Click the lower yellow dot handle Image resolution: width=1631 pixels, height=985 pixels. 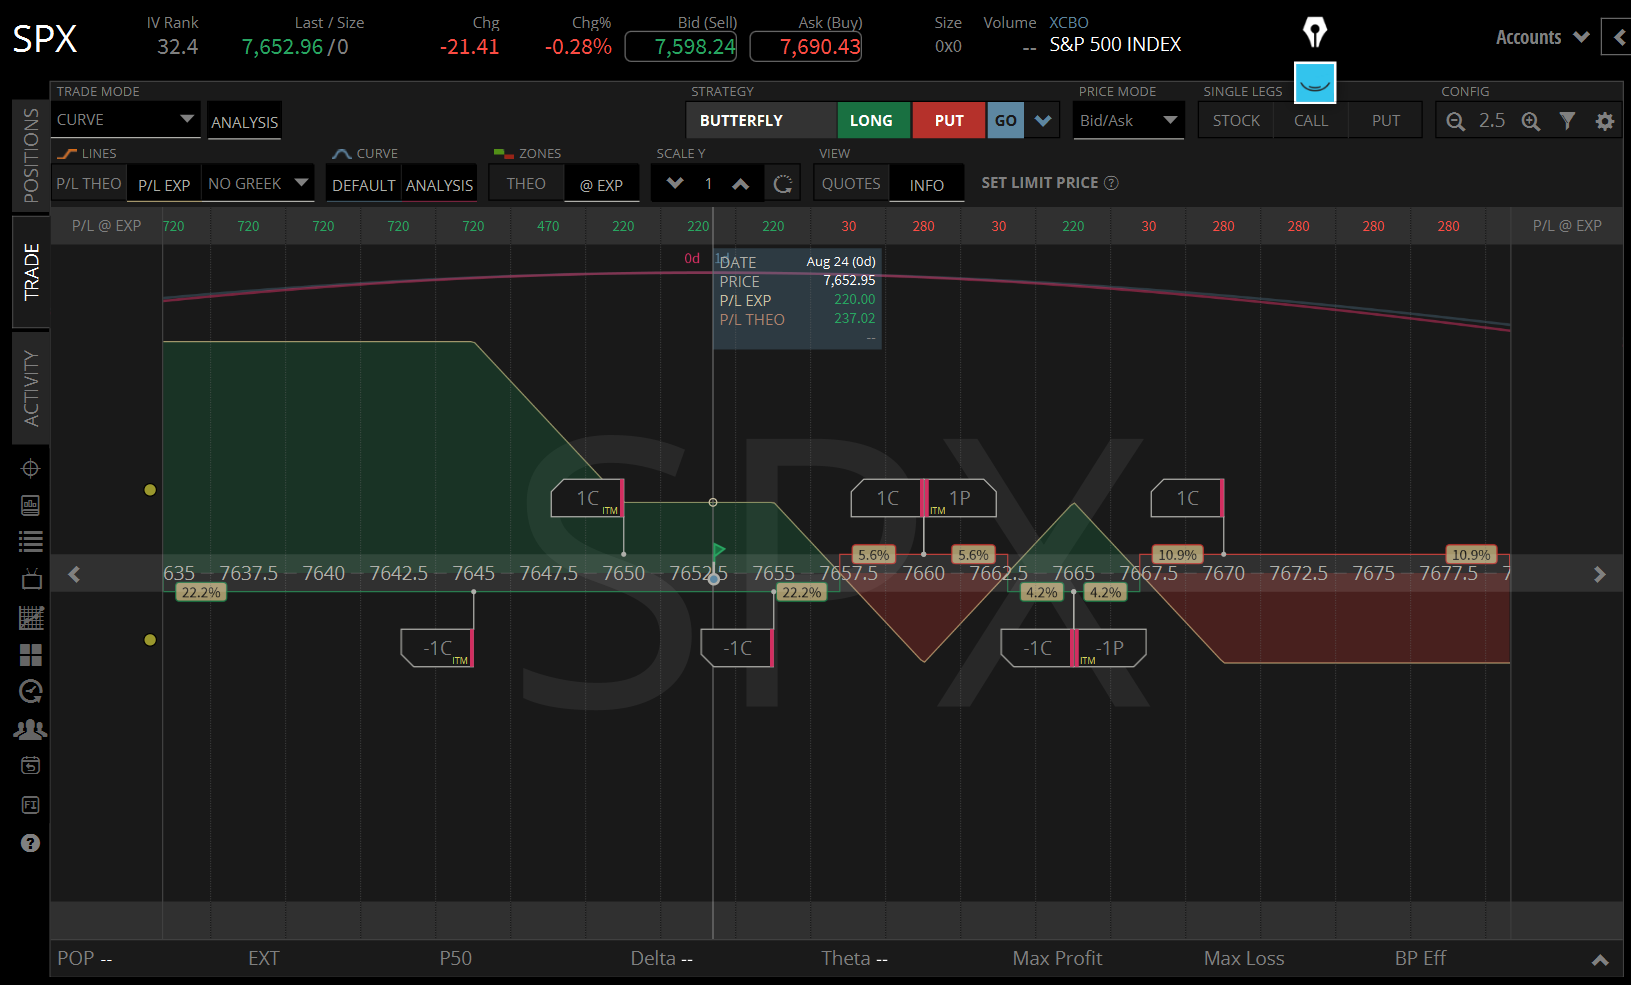150,640
